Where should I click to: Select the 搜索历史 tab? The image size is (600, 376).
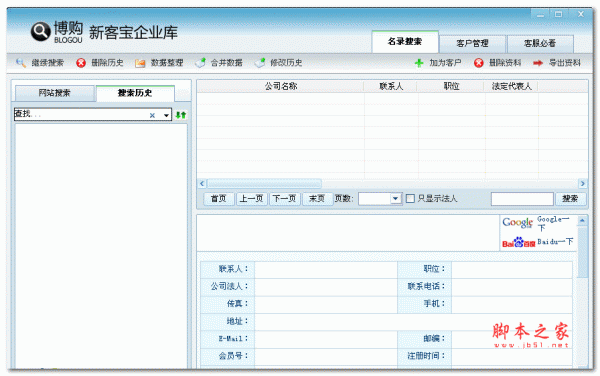tap(135, 93)
